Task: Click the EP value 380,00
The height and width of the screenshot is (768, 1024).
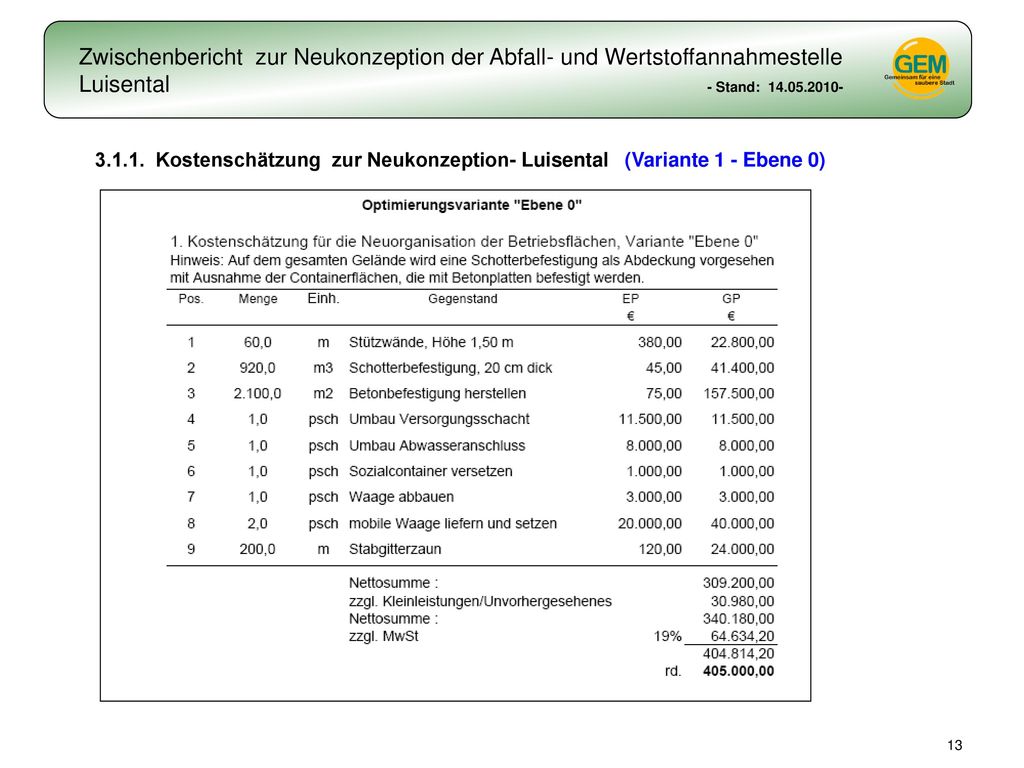Action: point(660,342)
